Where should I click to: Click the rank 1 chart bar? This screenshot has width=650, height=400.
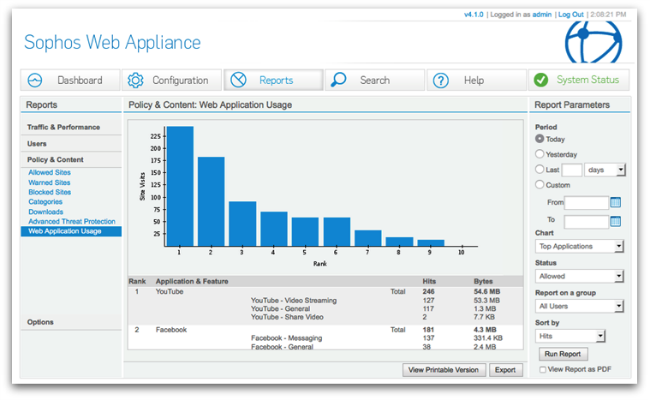[180, 186]
